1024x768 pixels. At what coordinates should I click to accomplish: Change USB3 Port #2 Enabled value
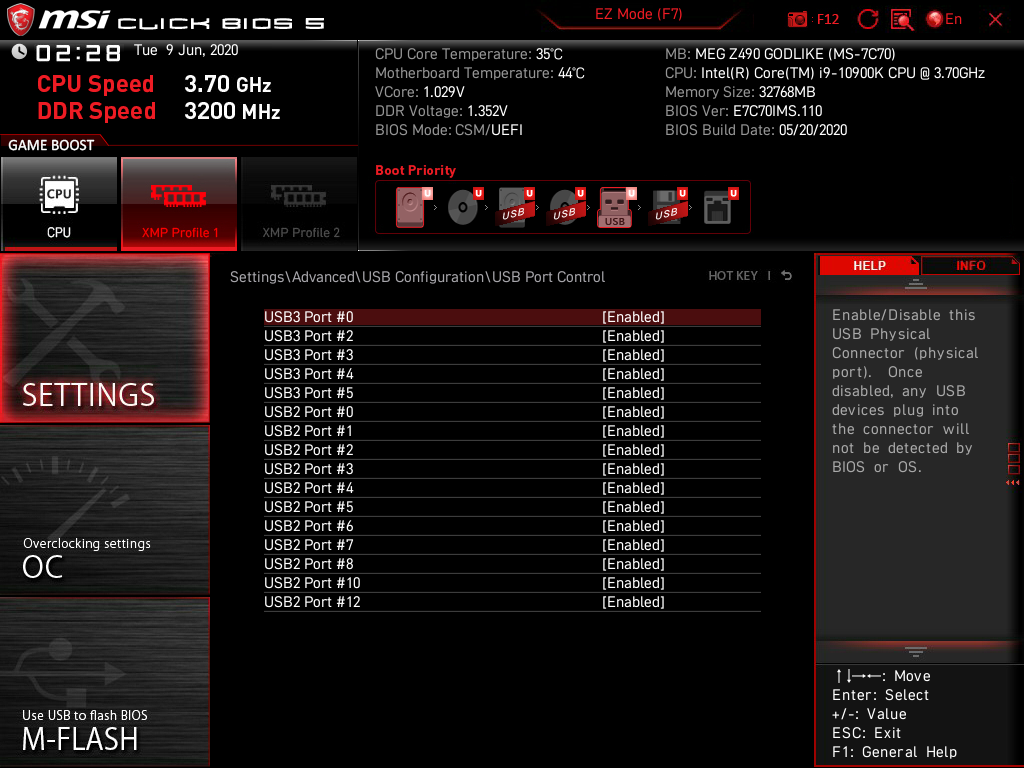pos(633,336)
